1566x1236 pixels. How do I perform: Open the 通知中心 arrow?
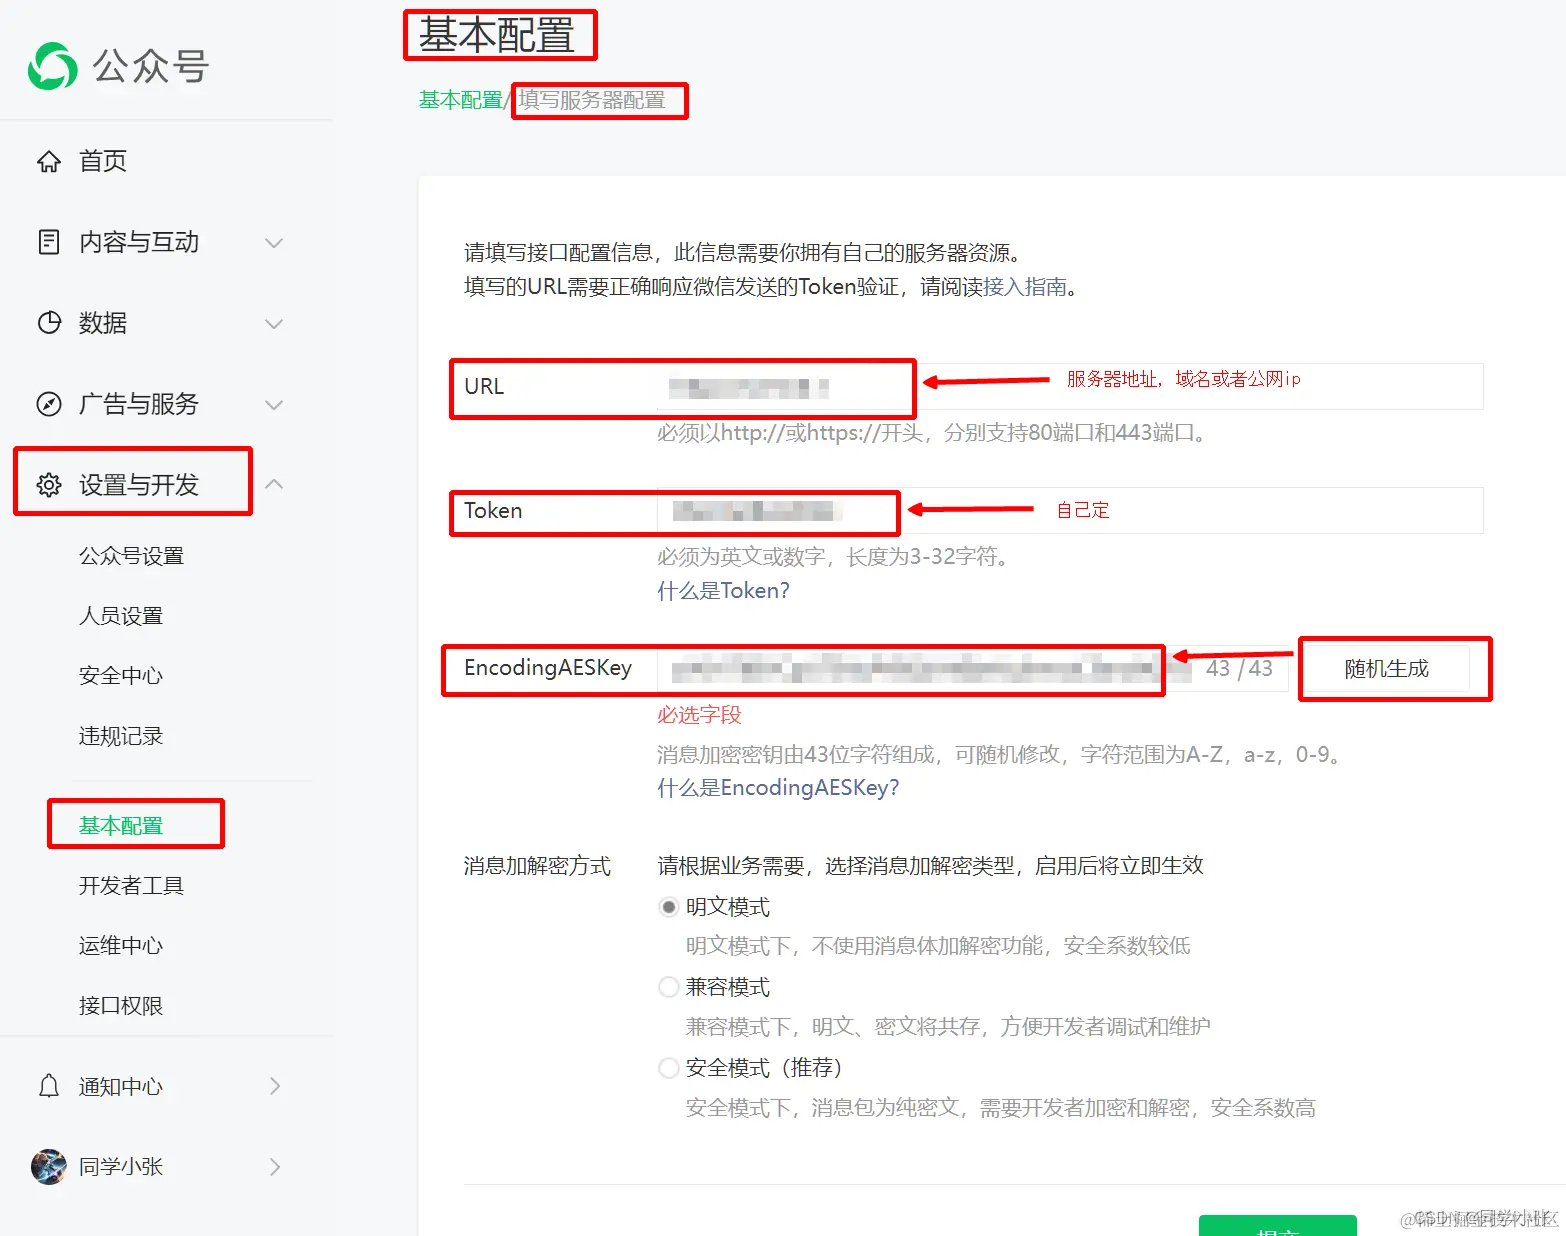click(x=275, y=1086)
